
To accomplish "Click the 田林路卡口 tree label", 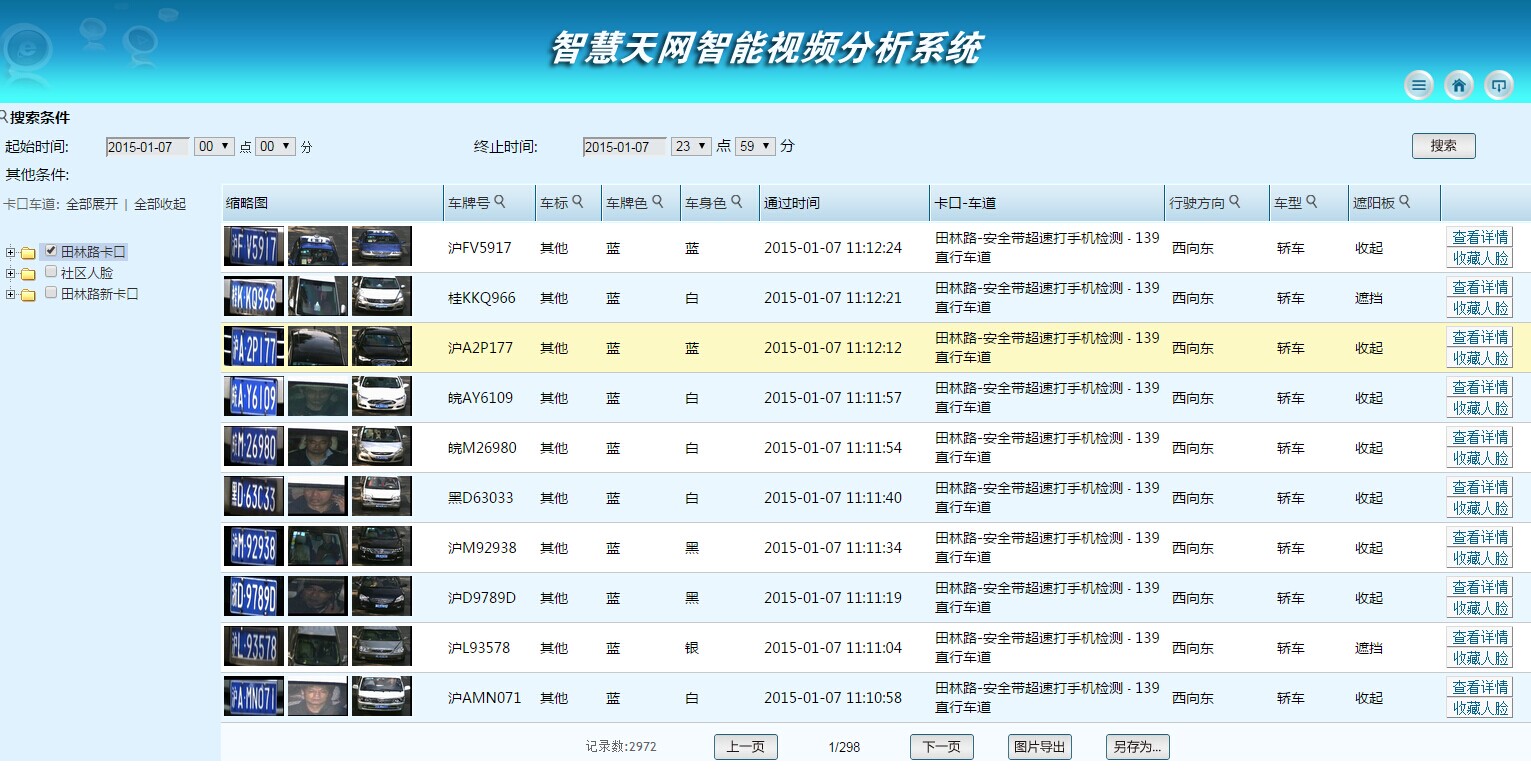I will coord(93,252).
